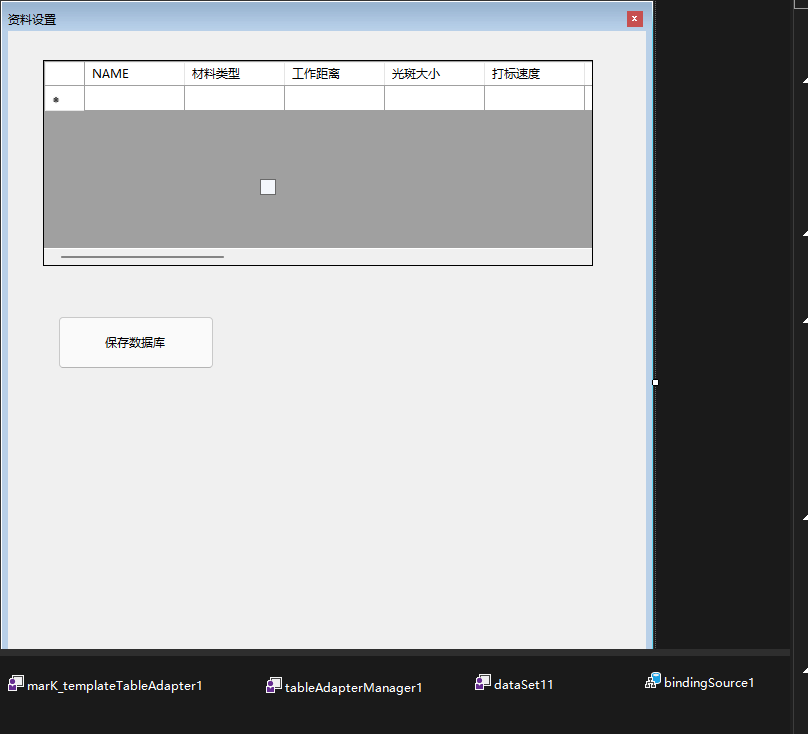Click the new-row asterisk indicator
The height and width of the screenshot is (734, 808).
(x=57, y=98)
